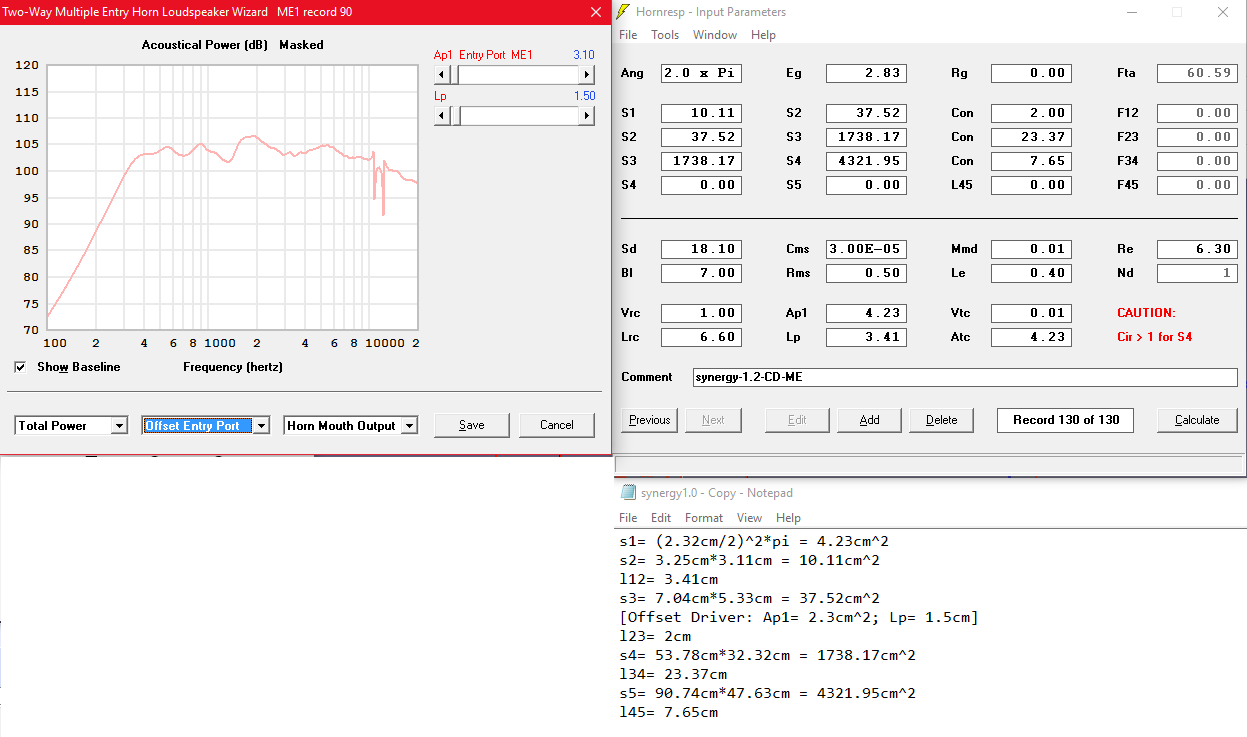The image size is (1247, 737).
Task: Click Notepad line 'l34= 23.37cm'
Action: (x=673, y=674)
